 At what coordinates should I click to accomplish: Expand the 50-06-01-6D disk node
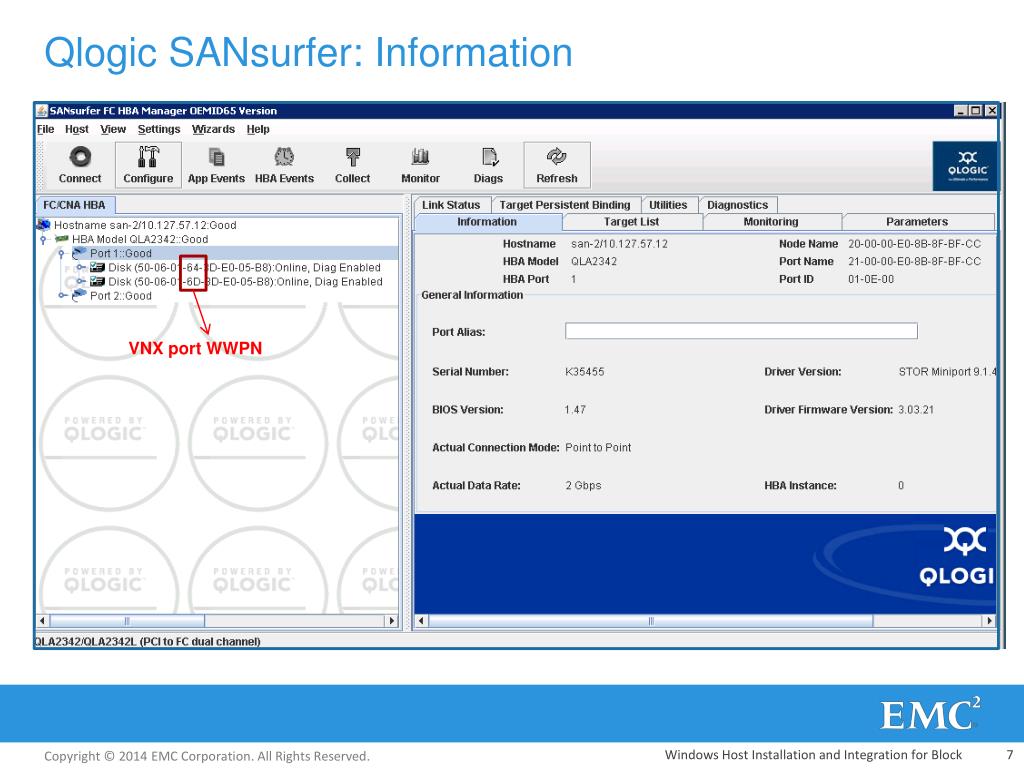tap(80, 282)
